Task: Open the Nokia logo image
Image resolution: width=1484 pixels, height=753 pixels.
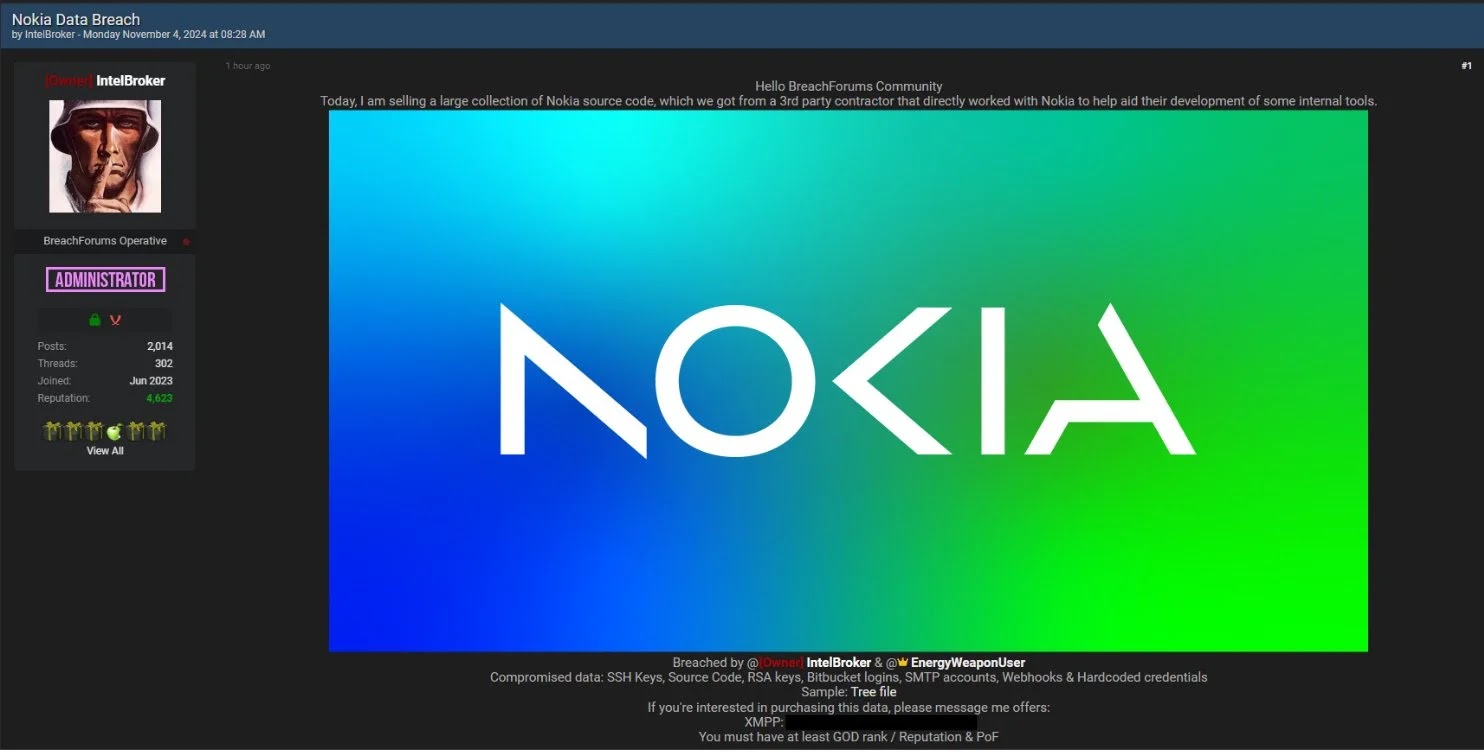Action: (x=848, y=381)
